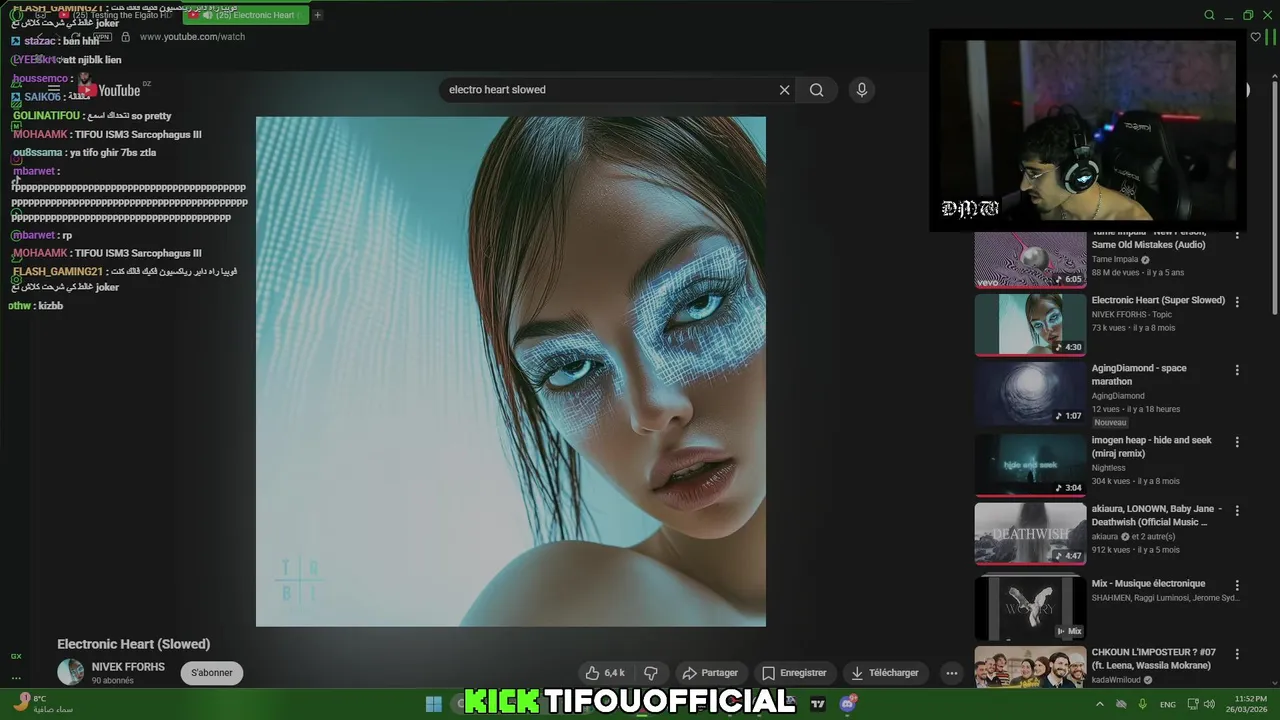Viewport: 1280px width, 720px height.
Task: Click the main video album artwork
Action: [x=511, y=372]
